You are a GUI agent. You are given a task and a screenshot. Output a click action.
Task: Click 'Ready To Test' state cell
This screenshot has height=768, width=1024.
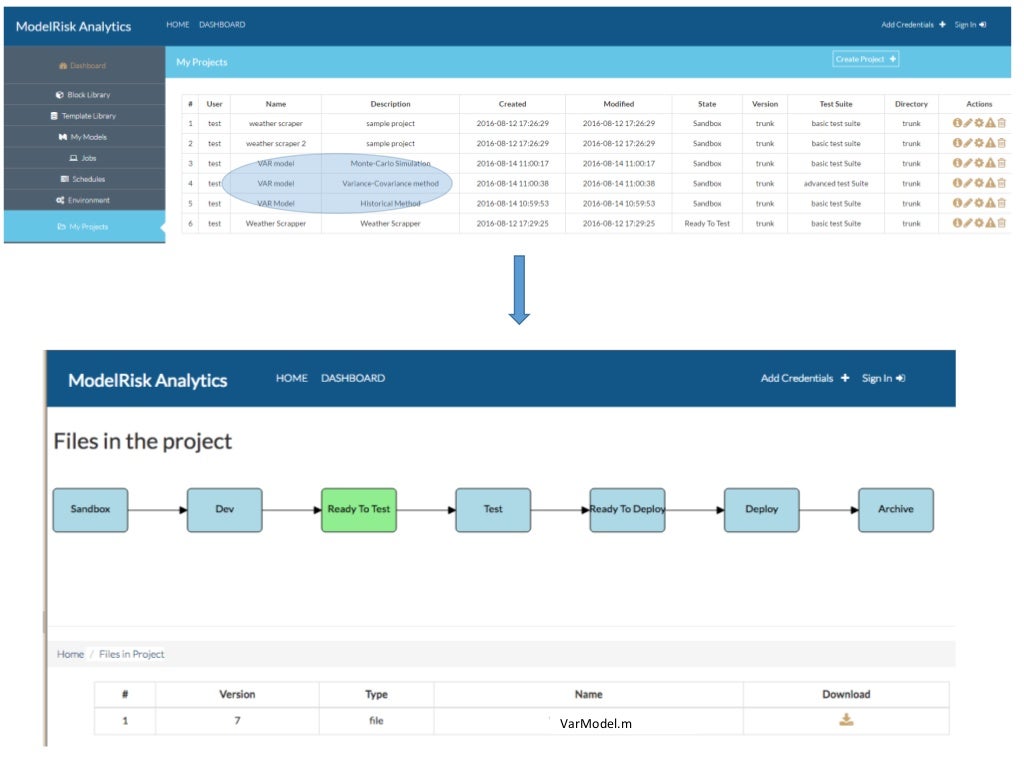tap(707, 223)
